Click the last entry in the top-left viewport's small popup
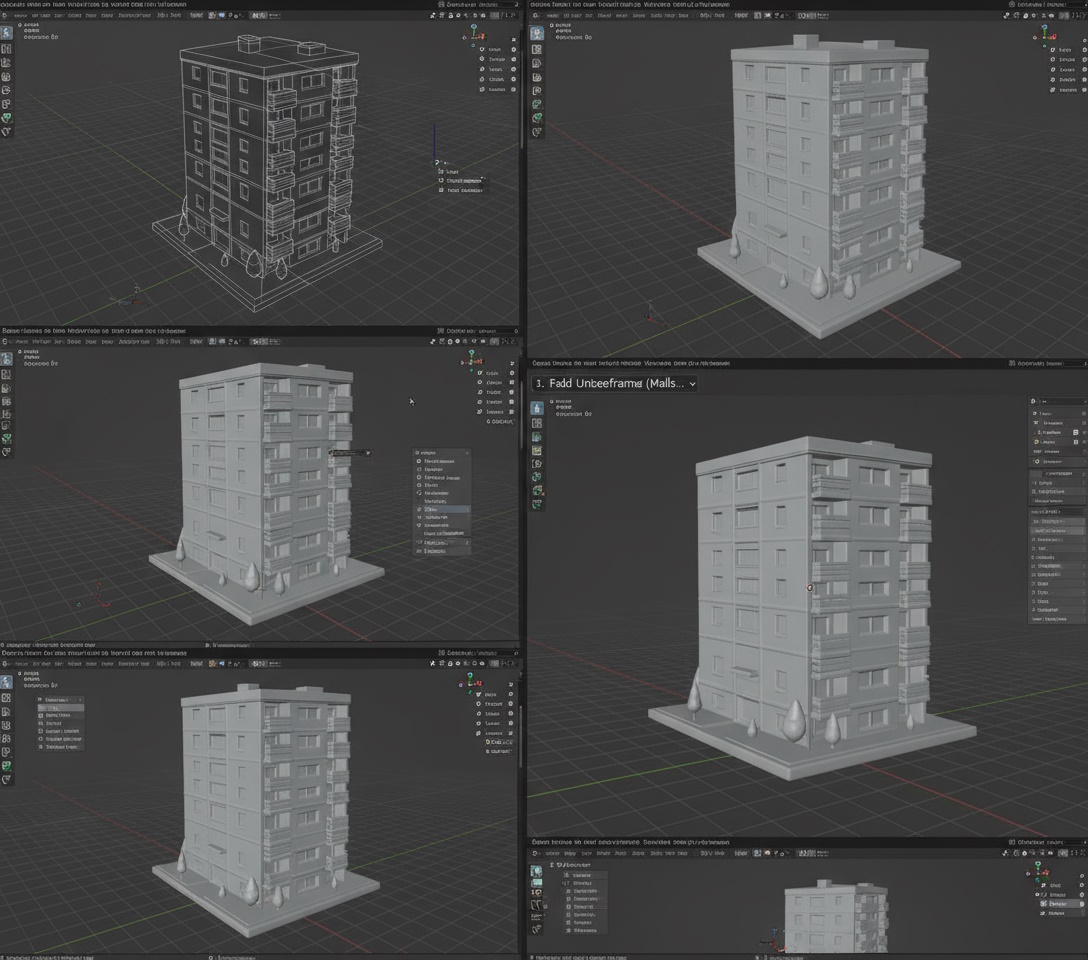The image size is (1088, 960). click(x=464, y=189)
